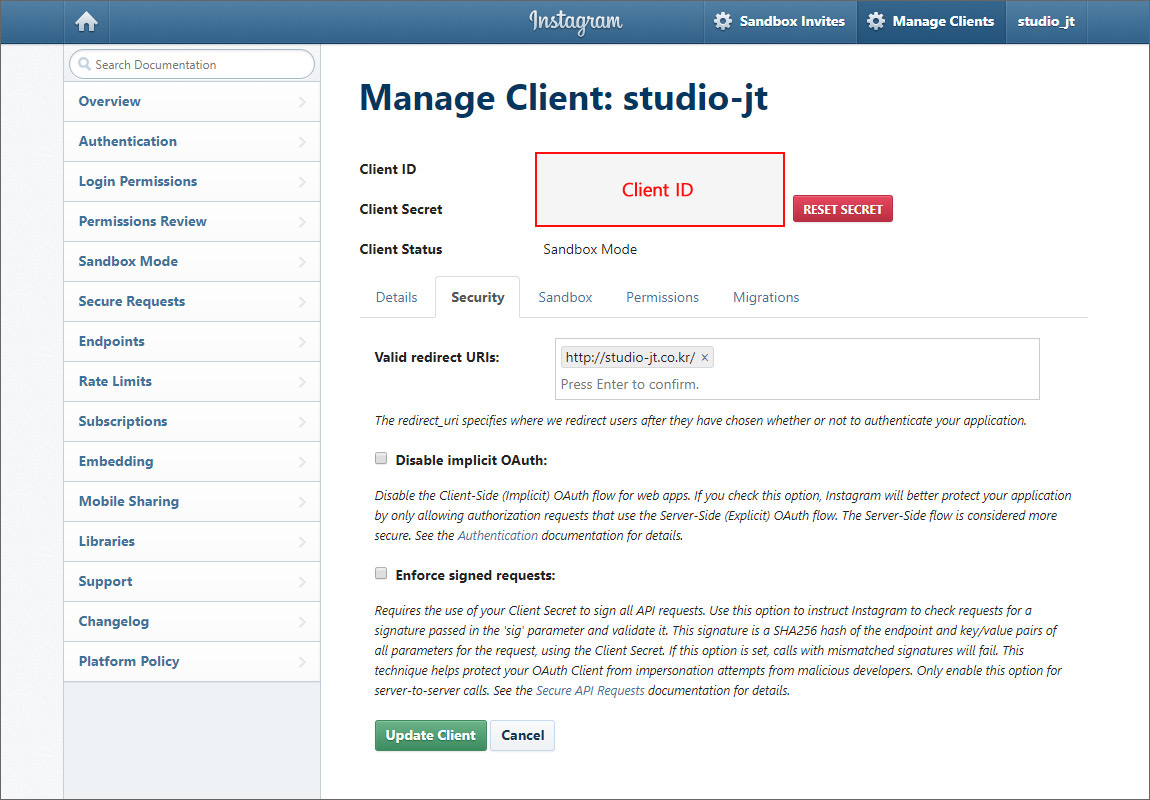
Task: Open the Secure API Requests link
Action: 590,691
